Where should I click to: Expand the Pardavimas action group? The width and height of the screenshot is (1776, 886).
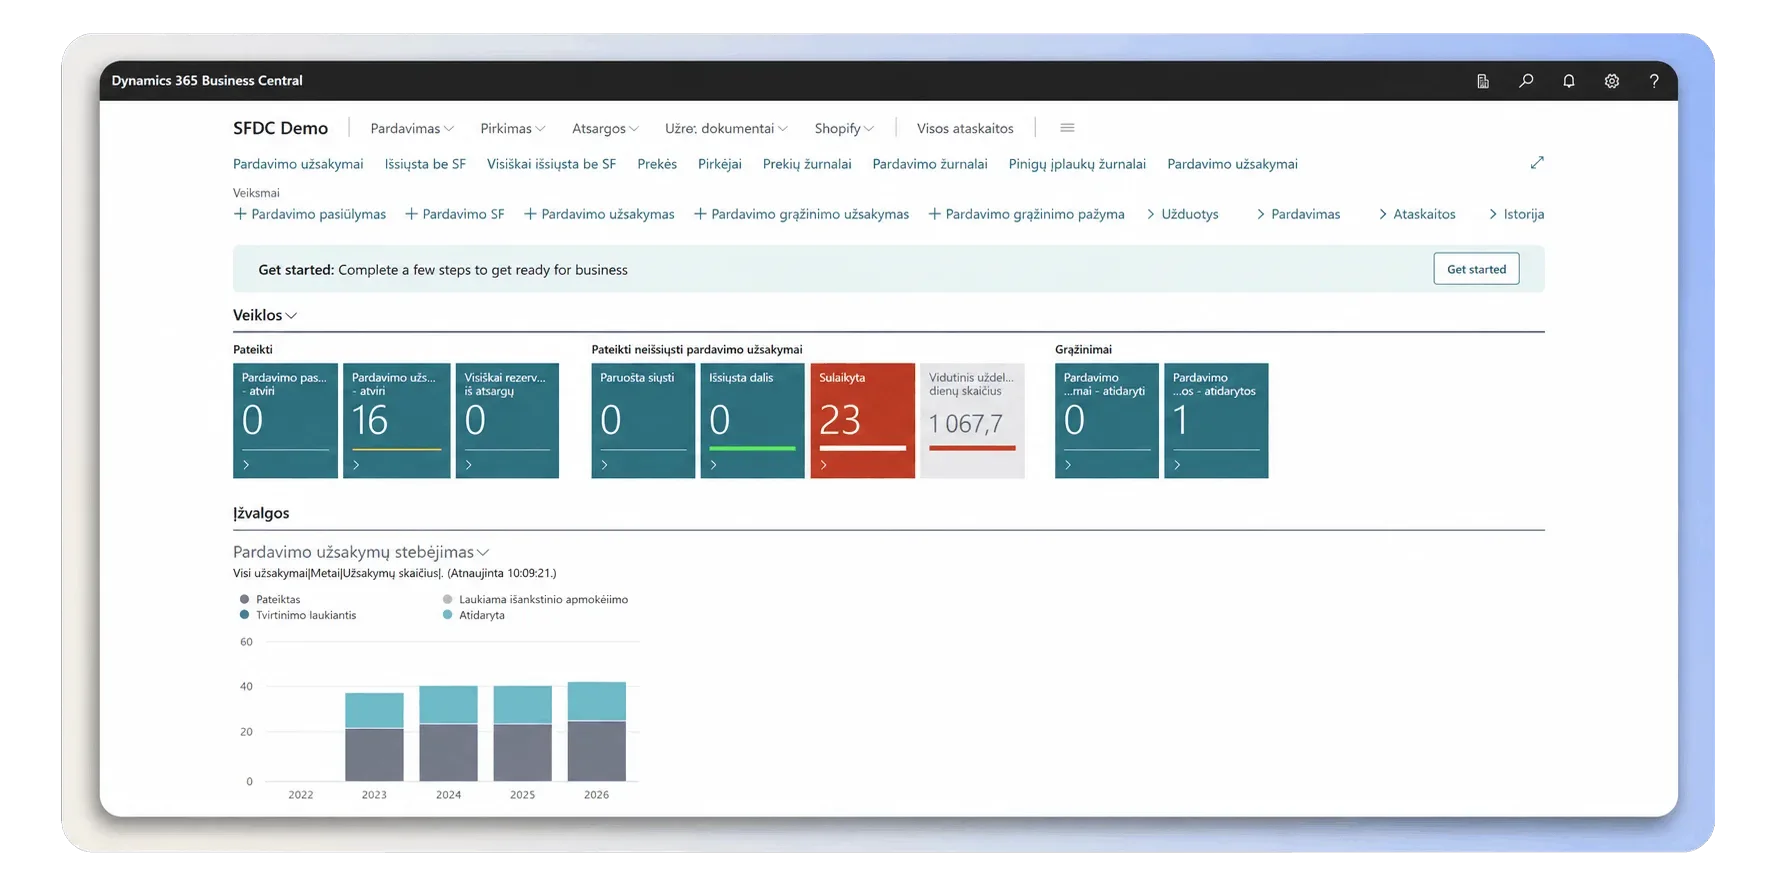pyautogui.click(x=1298, y=214)
